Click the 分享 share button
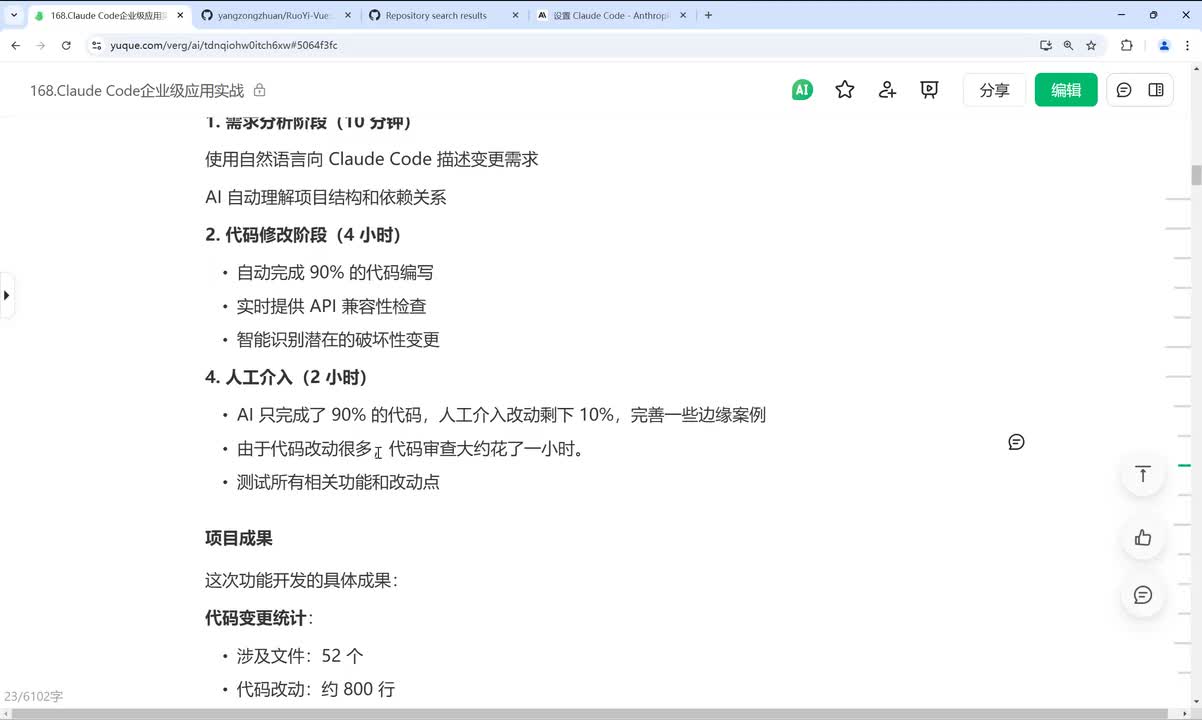Screen dimensions: 1202x720 coord(994,90)
